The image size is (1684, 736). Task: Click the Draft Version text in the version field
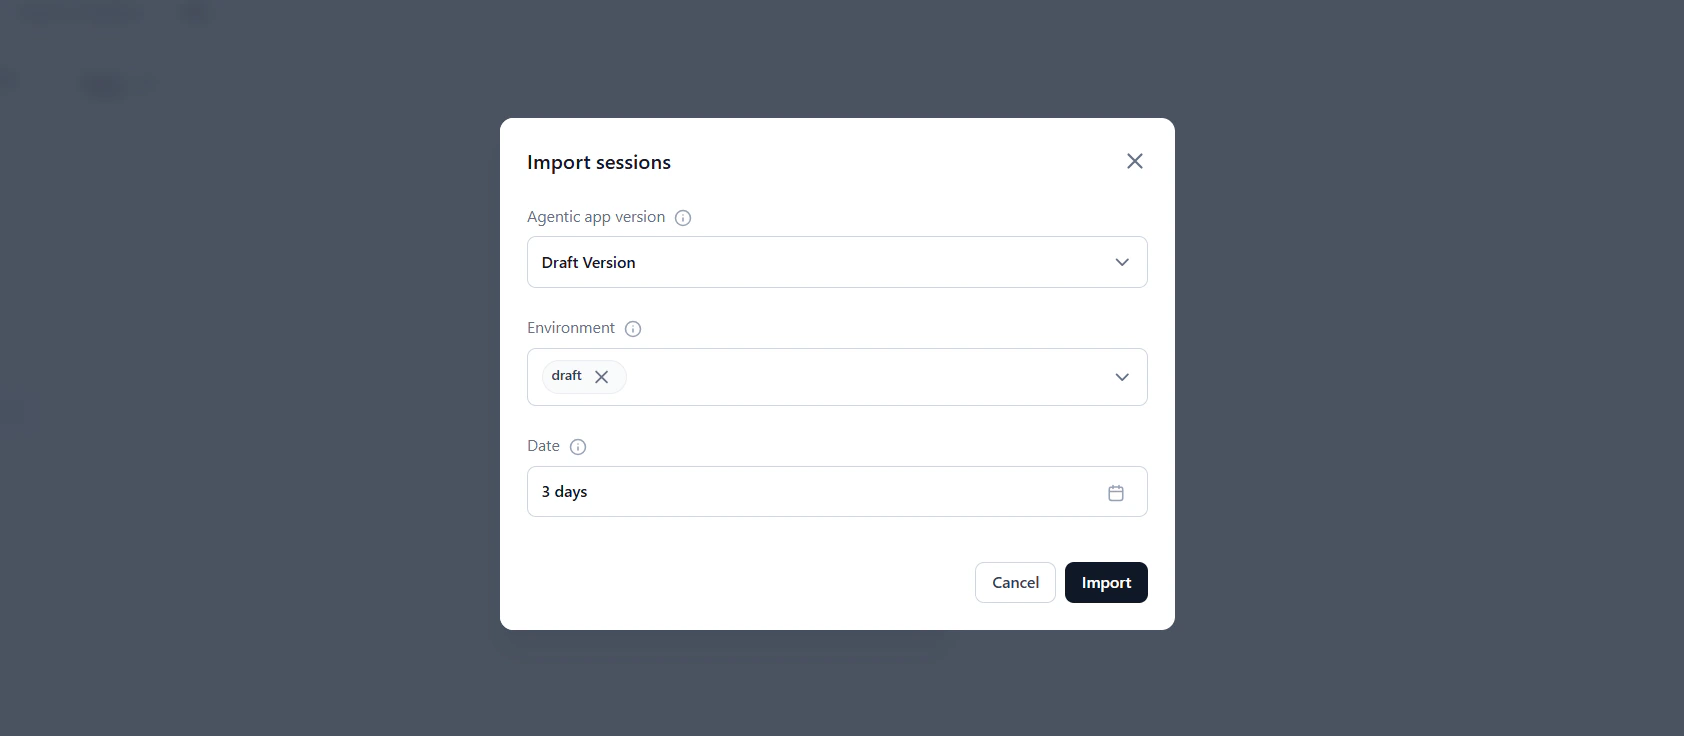[x=588, y=262]
